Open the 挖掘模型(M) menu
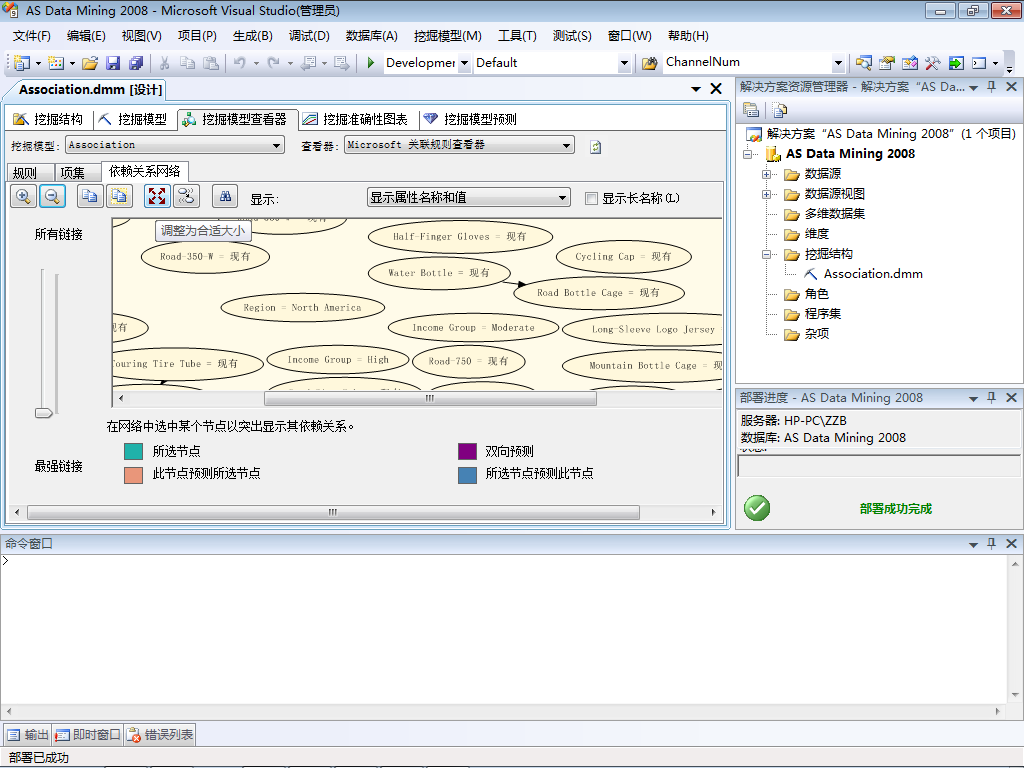Viewport: 1024px width, 768px height. [x=447, y=36]
